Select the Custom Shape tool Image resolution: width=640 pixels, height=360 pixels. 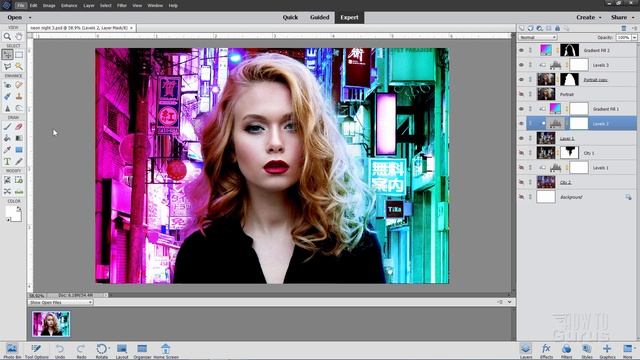(19, 150)
